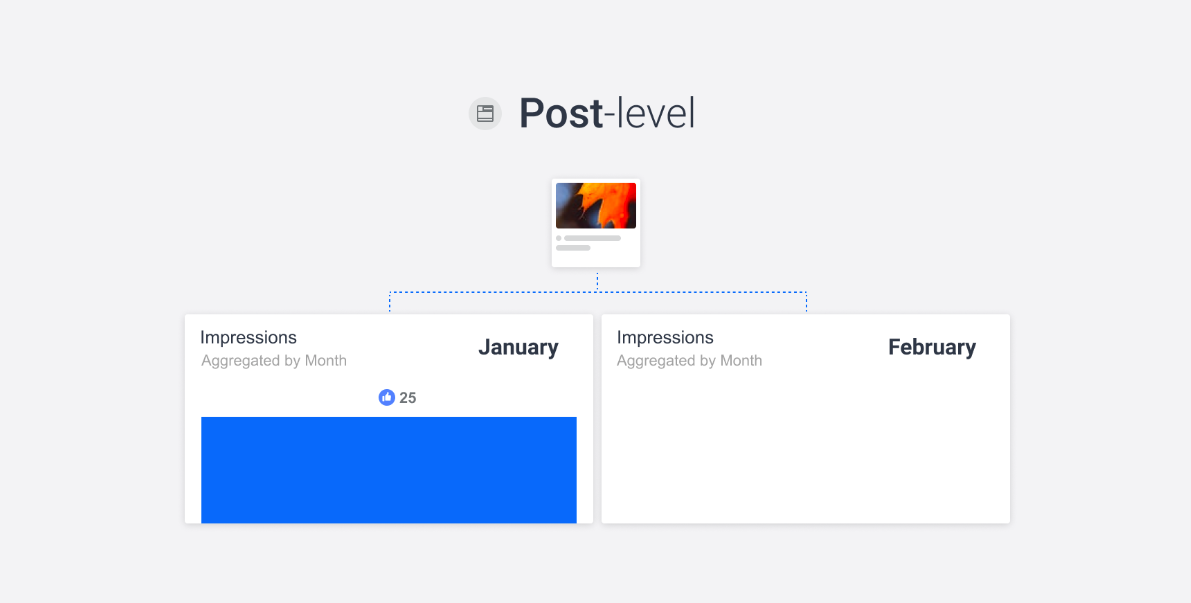Select the bold "Post" word in the heading
The width and height of the screenshot is (1191, 603).
point(560,114)
